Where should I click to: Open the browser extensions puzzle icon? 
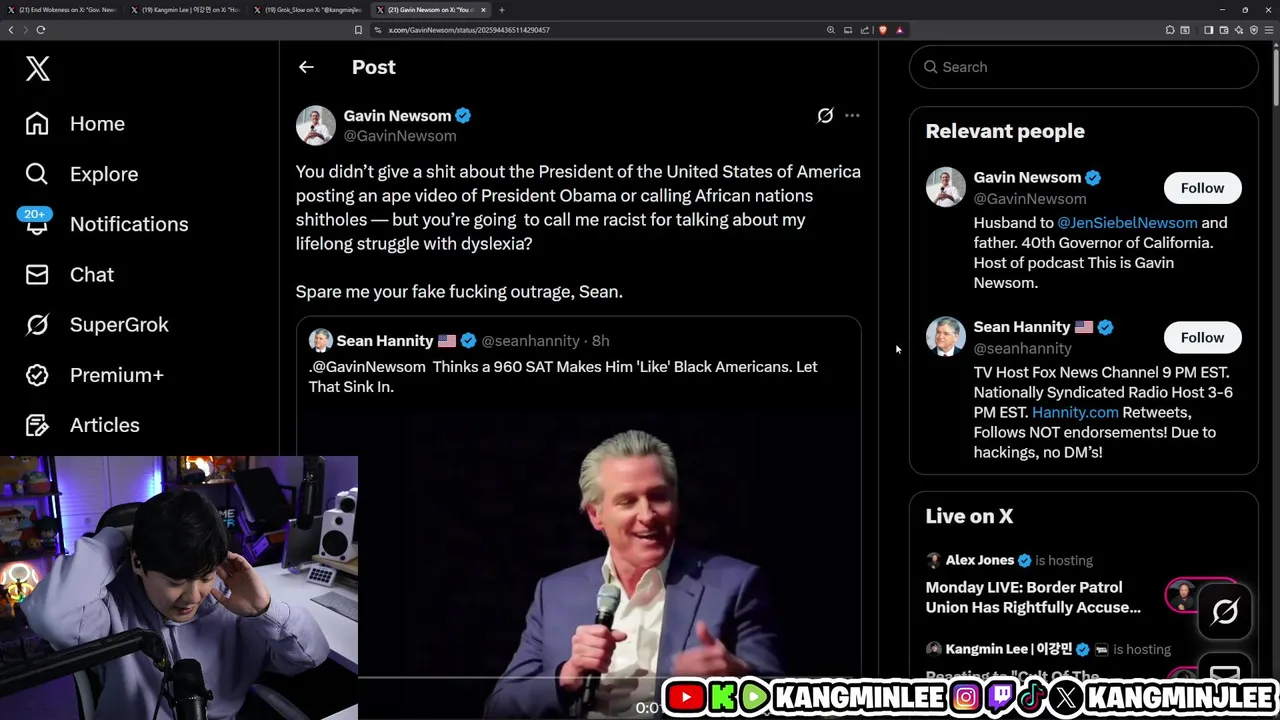(1170, 30)
